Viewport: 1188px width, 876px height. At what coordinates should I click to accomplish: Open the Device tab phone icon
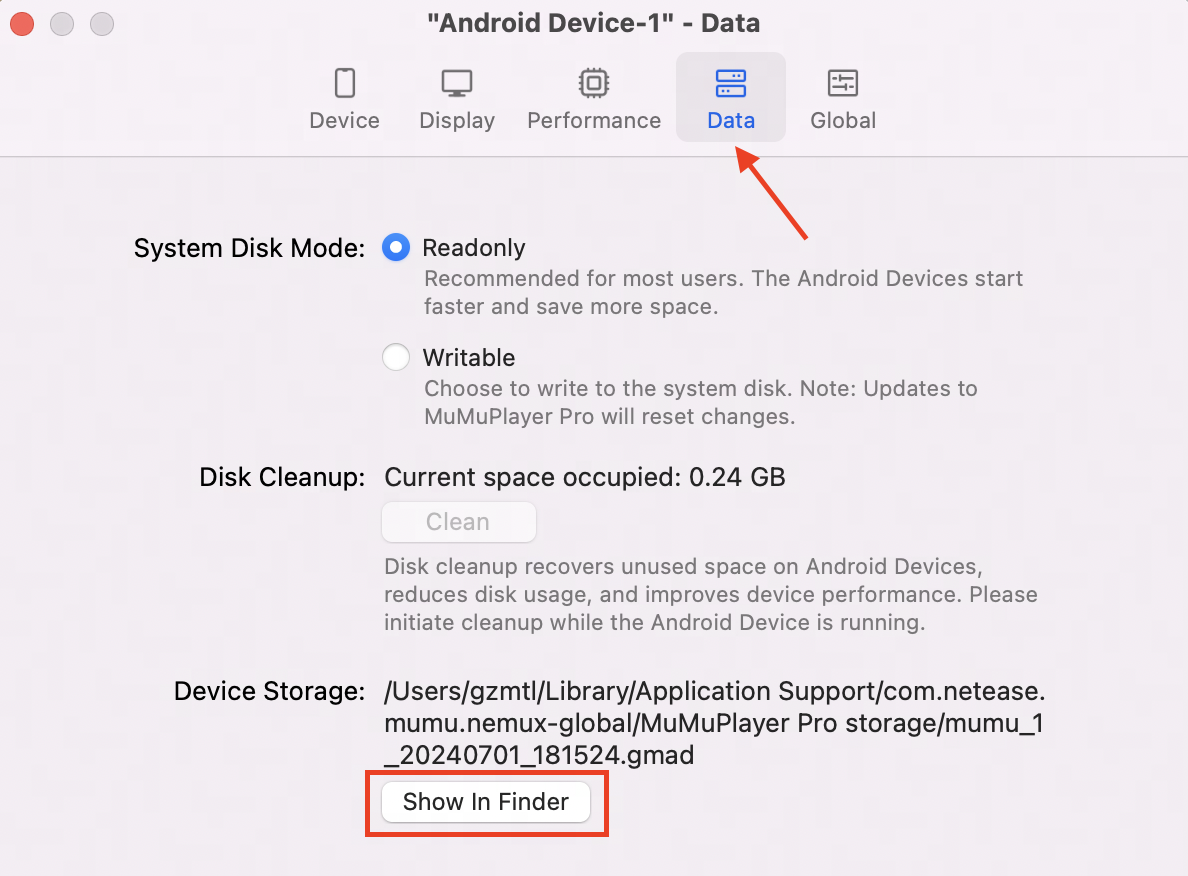coord(345,83)
